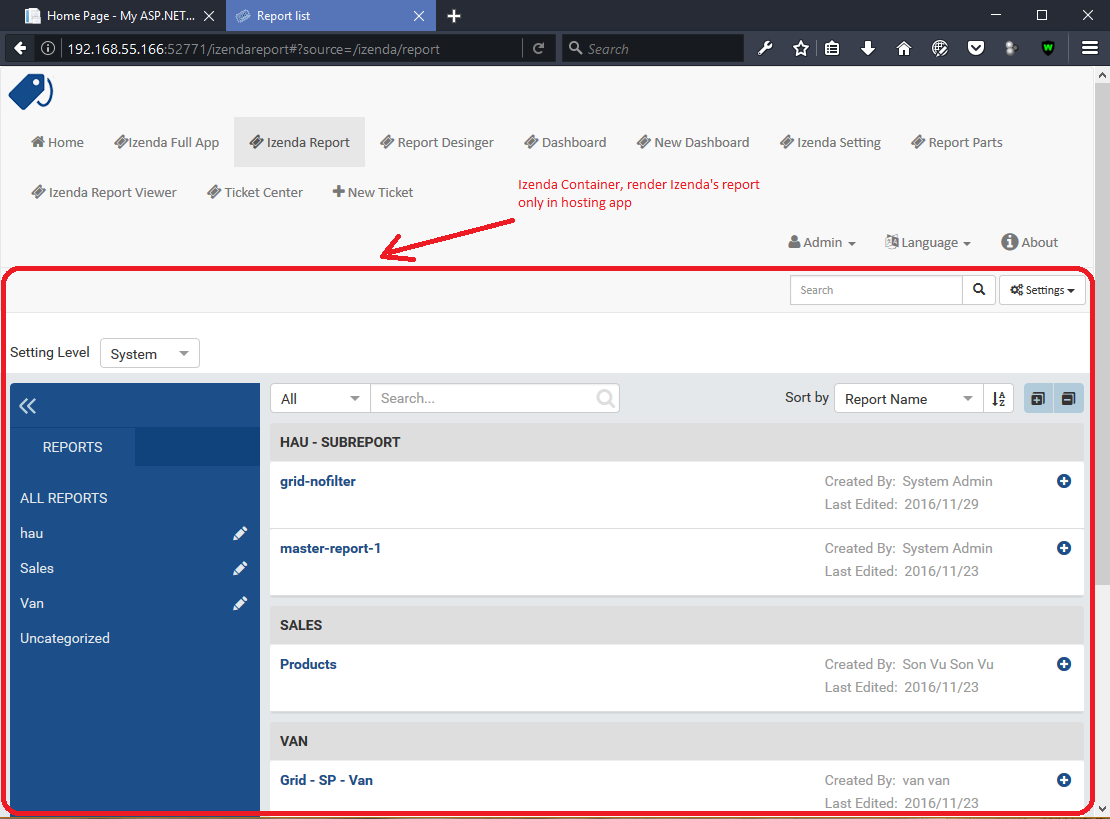Open the Products report link
Viewport: 1110px width, 819px height.
[308, 664]
